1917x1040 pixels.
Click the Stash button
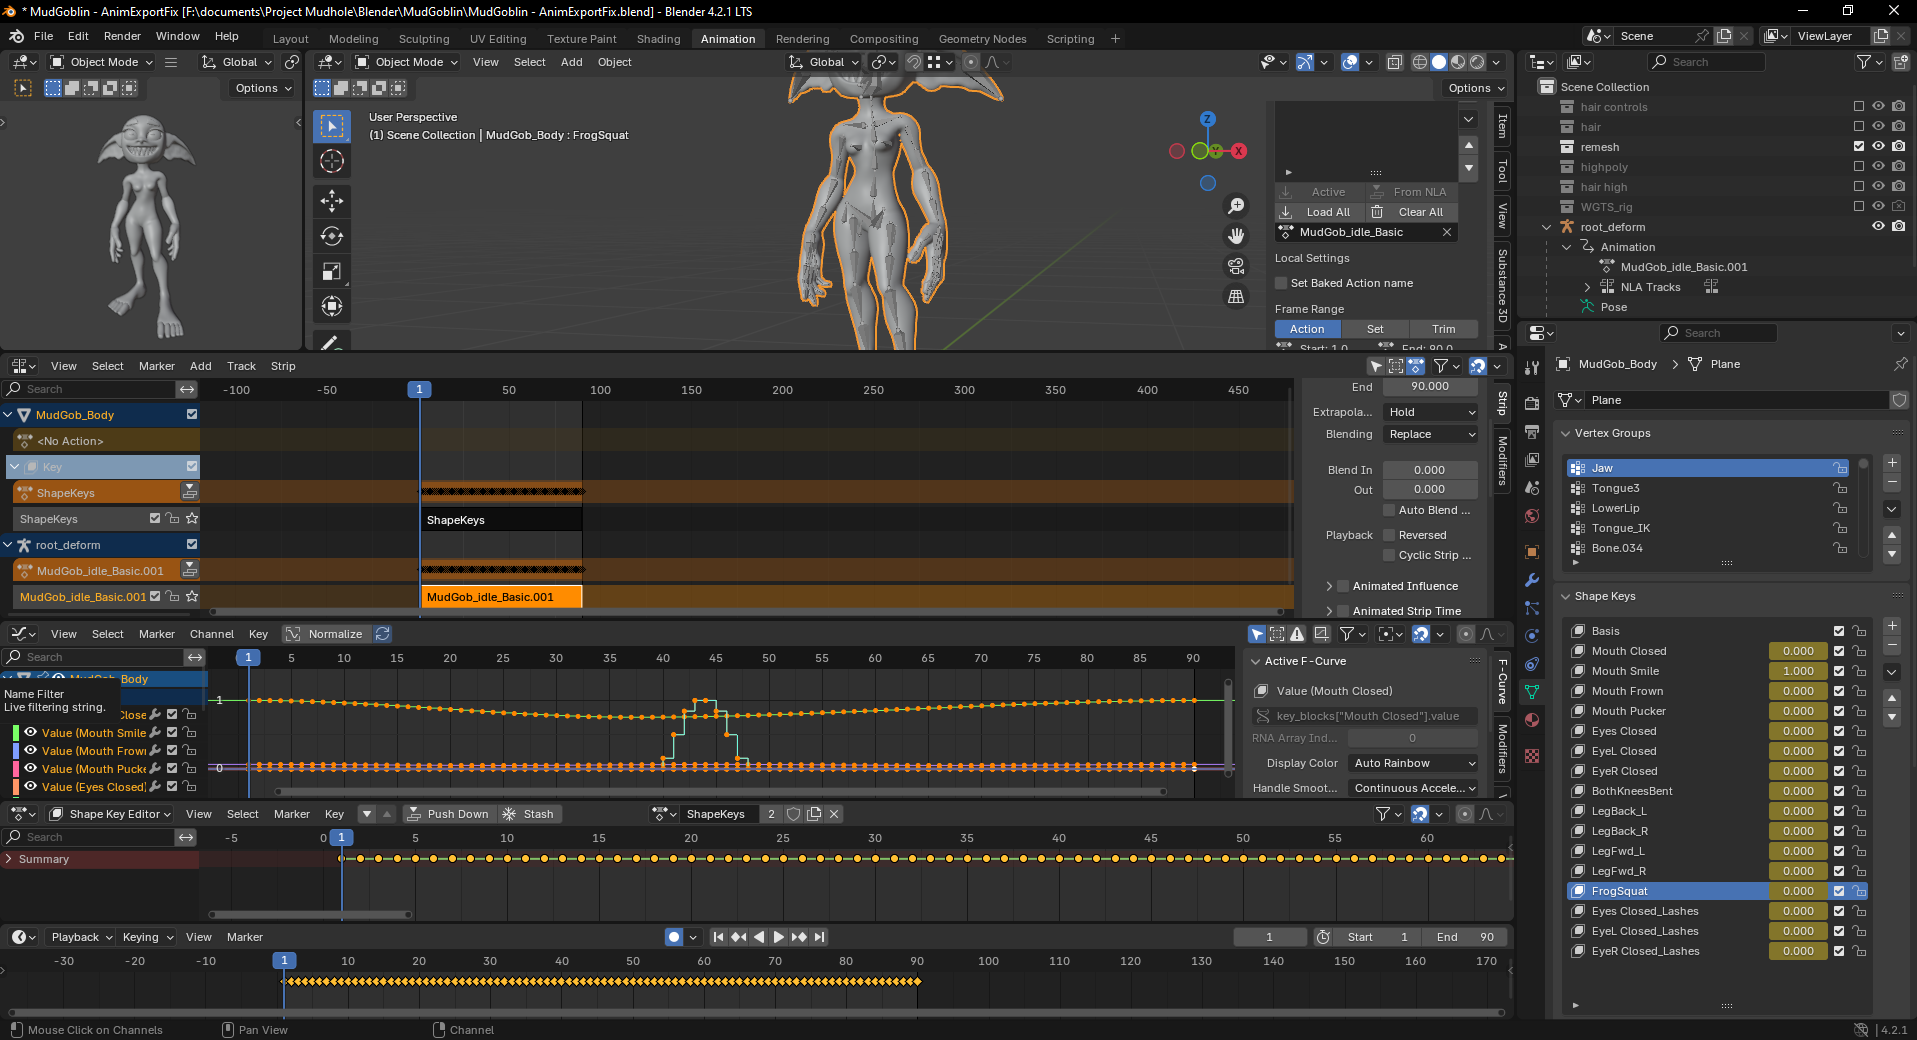click(x=528, y=814)
